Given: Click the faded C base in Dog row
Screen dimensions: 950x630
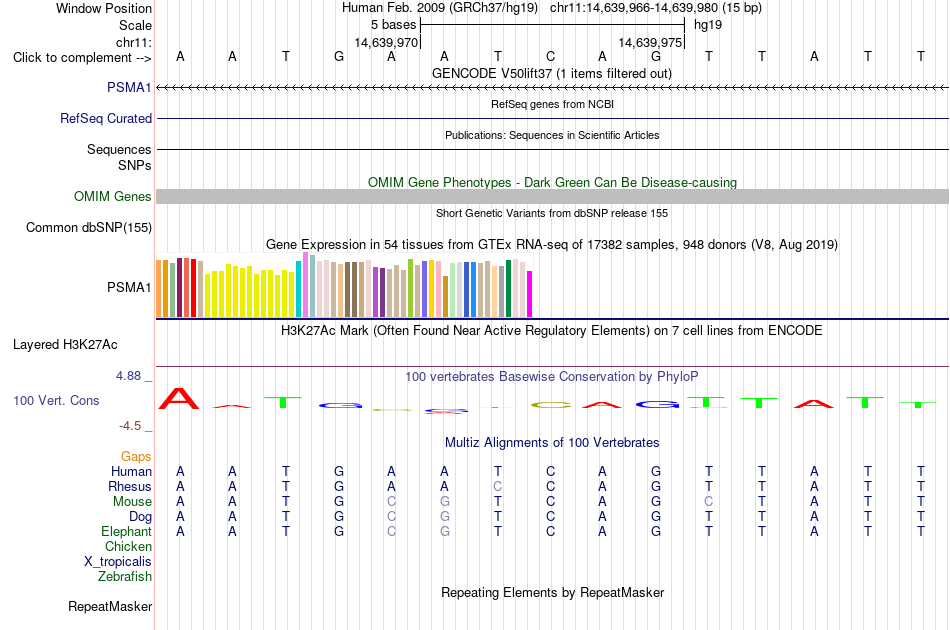Looking at the screenshot, I should pos(391,517).
